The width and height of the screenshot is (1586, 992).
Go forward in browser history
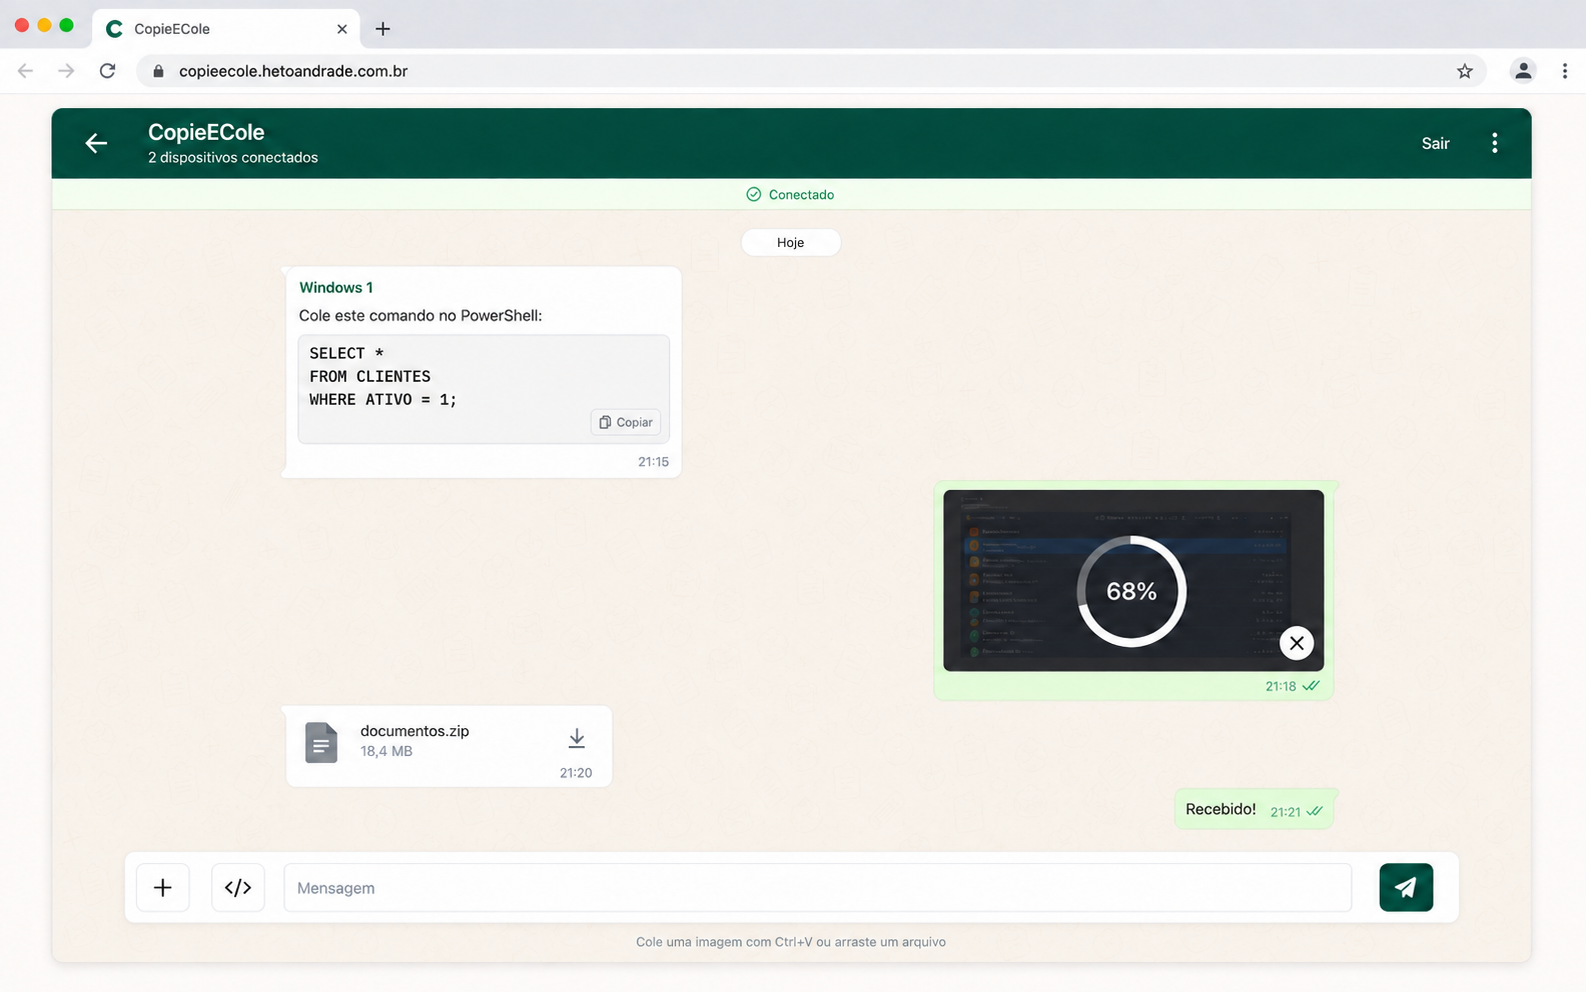[66, 71]
